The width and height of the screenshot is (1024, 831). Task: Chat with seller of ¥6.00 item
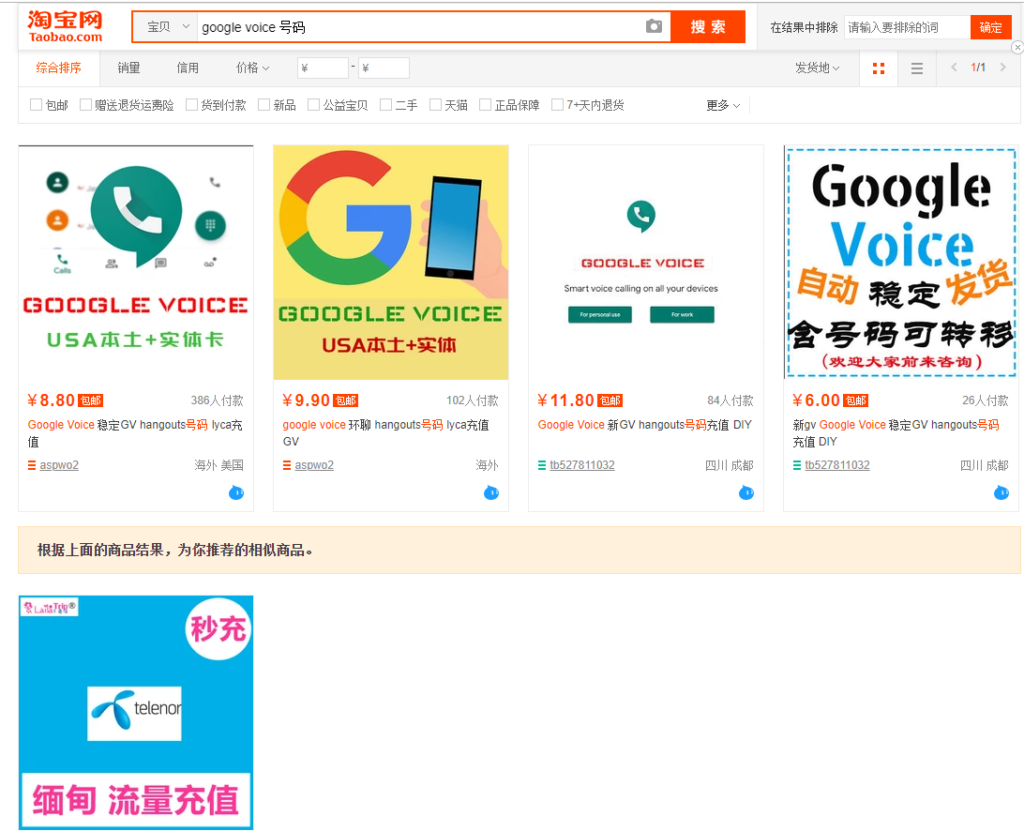1001,493
